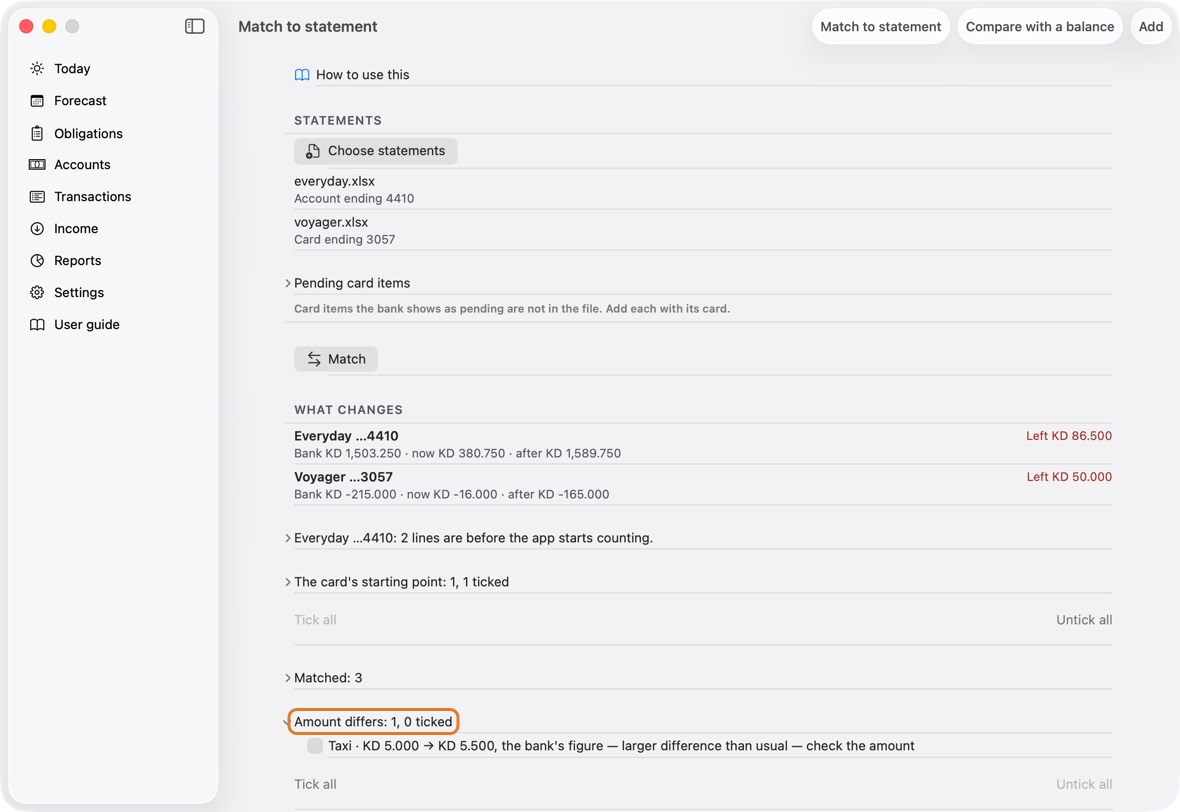The width and height of the screenshot is (1180, 812).
Task: Expand the card's starting point section
Action: (x=287, y=582)
